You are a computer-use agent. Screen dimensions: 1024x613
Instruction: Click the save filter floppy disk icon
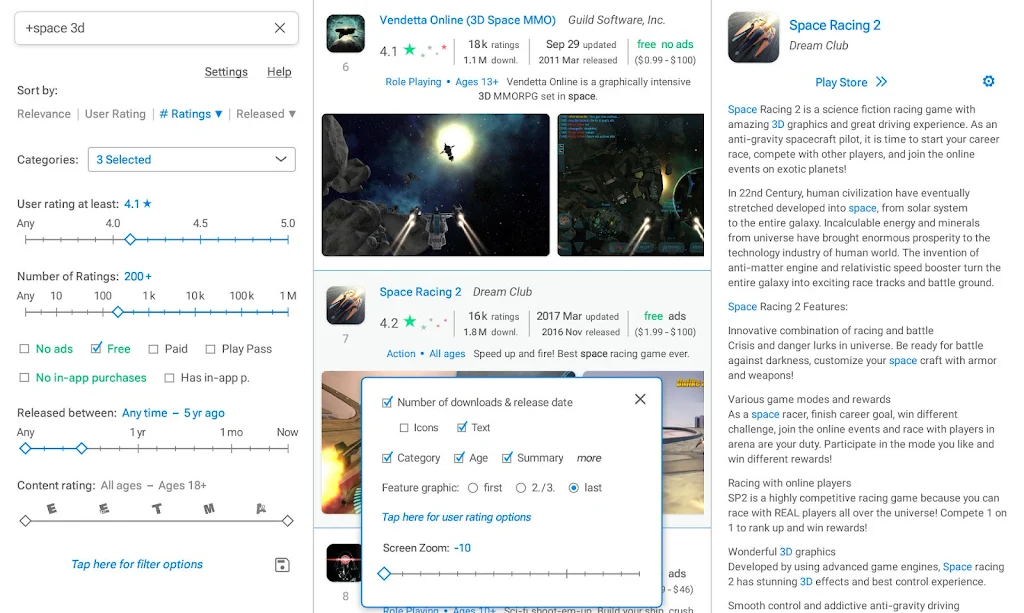(282, 565)
